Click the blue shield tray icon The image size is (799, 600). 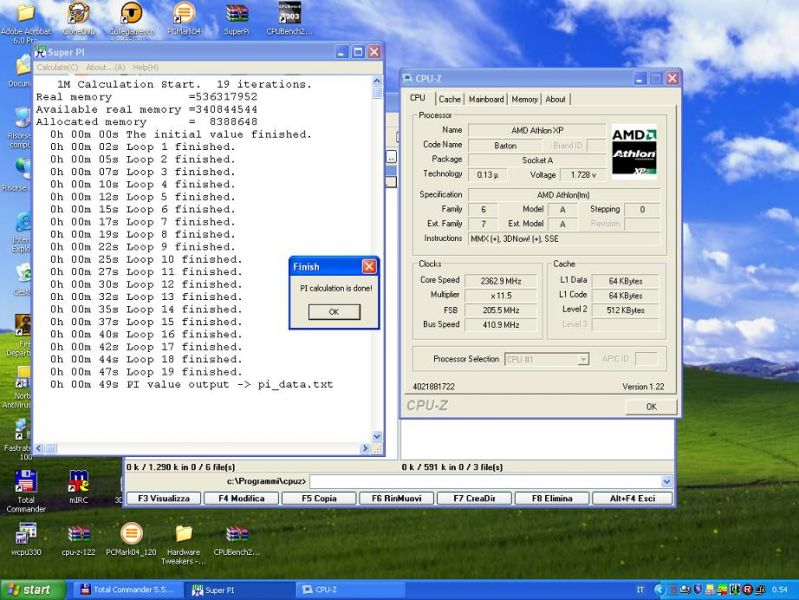point(698,590)
